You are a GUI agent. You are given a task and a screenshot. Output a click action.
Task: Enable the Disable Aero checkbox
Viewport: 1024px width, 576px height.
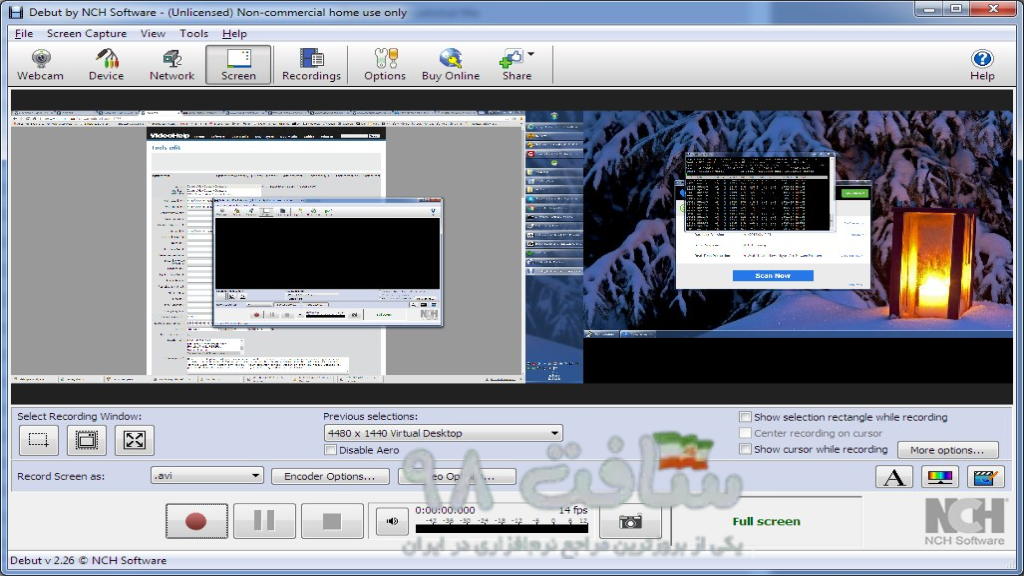(x=330, y=450)
